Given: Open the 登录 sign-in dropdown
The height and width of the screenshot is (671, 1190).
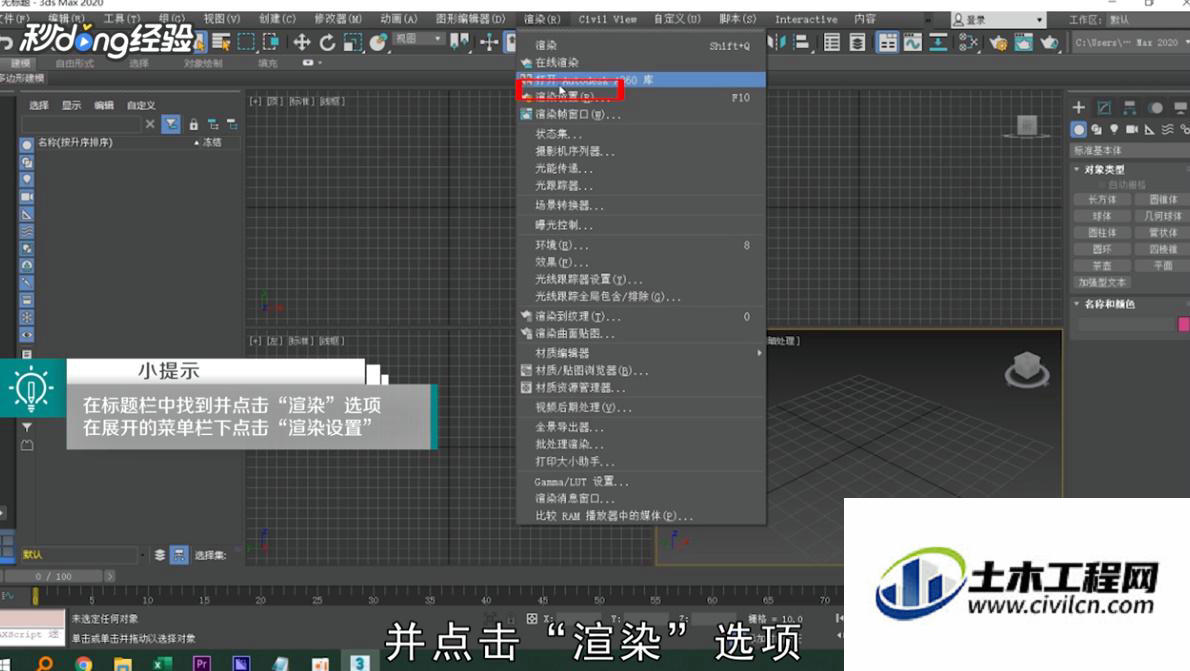Looking at the screenshot, I should click(x=998, y=20).
